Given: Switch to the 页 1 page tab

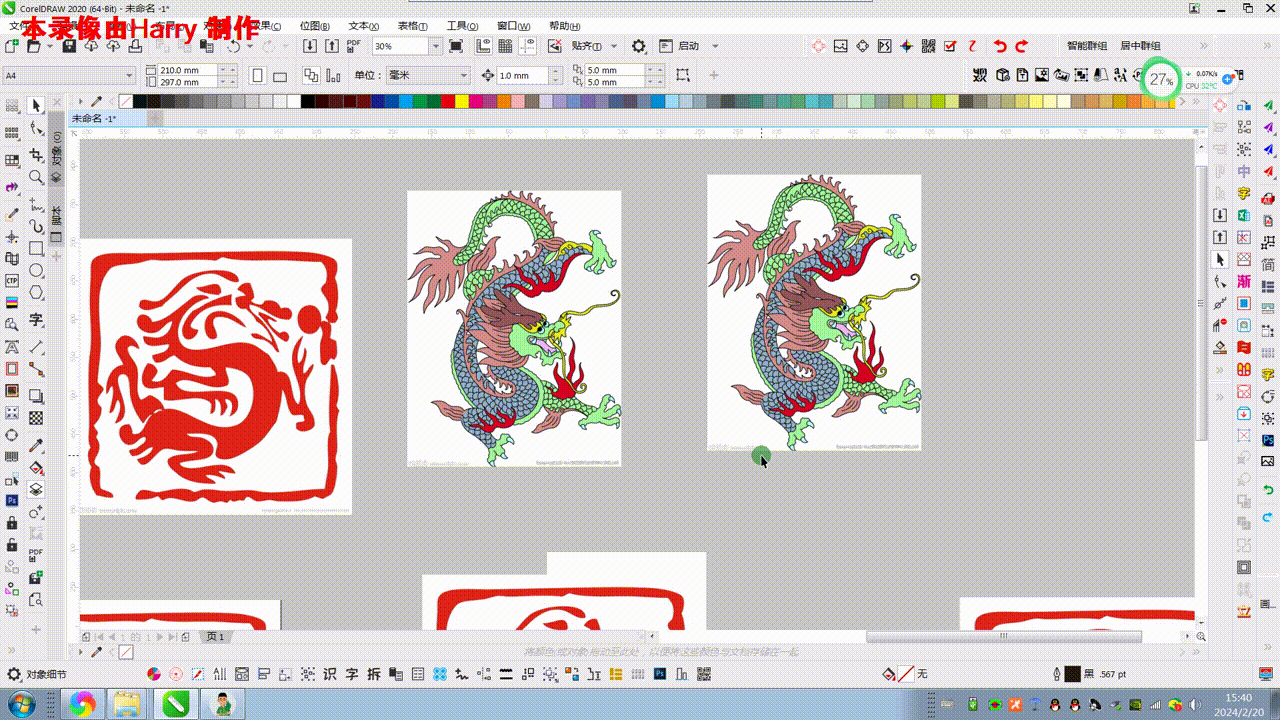Looking at the screenshot, I should click(215, 636).
